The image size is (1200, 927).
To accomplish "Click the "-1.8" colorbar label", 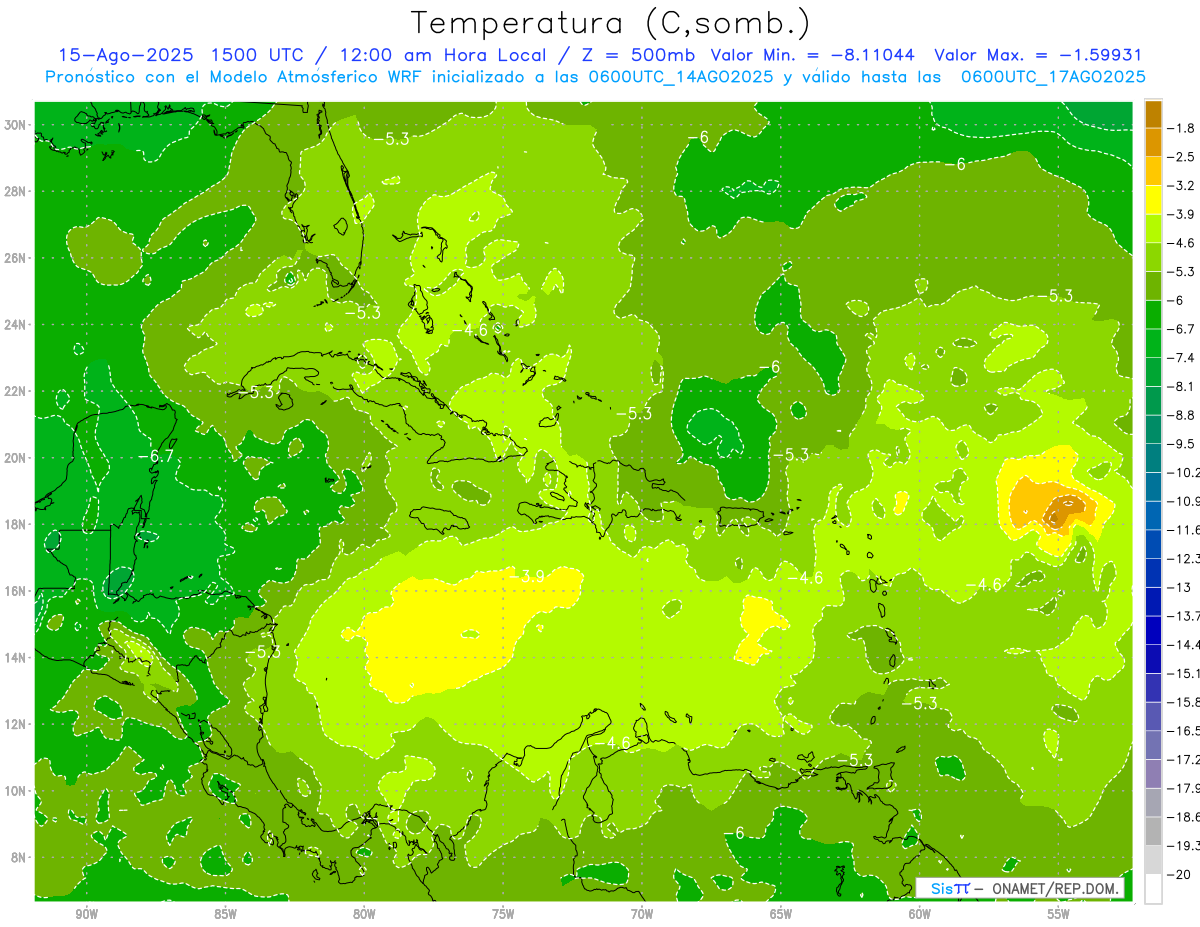I will tap(1183, 128).
